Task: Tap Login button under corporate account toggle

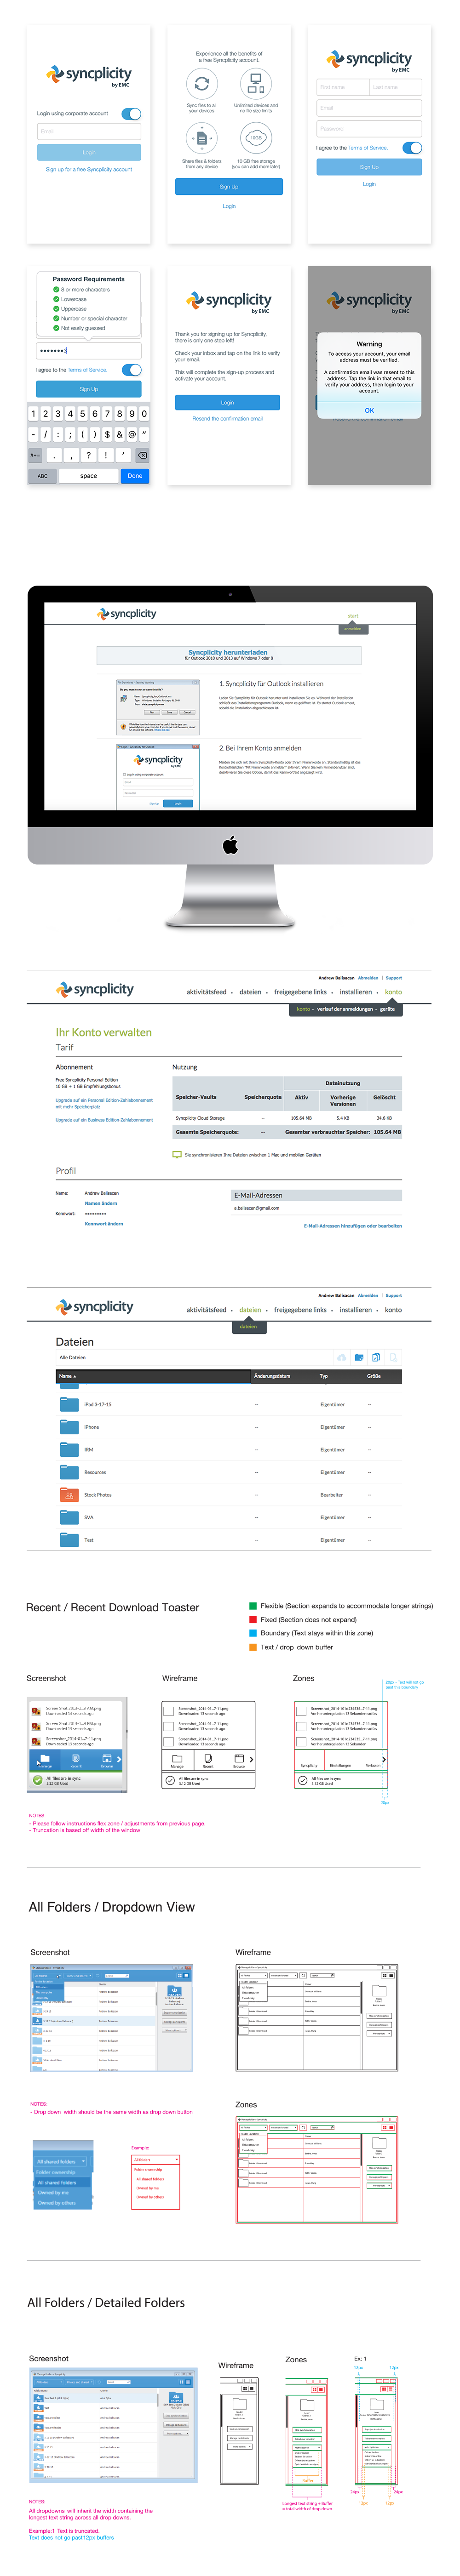Action: 89,152
